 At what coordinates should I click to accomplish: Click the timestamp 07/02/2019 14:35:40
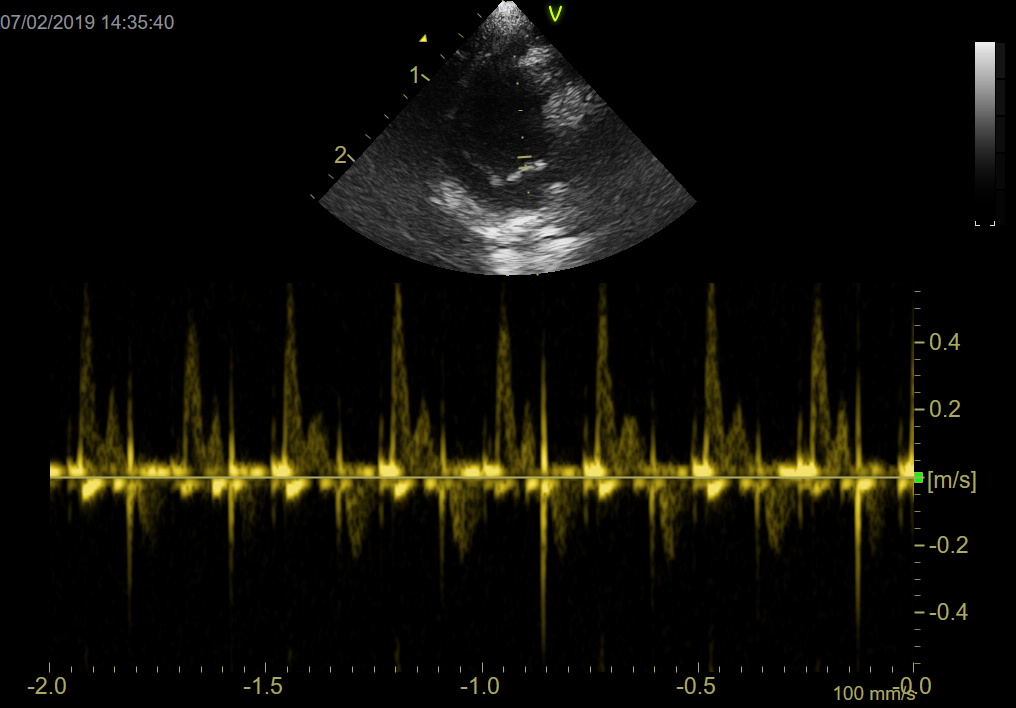pos(87,22)
